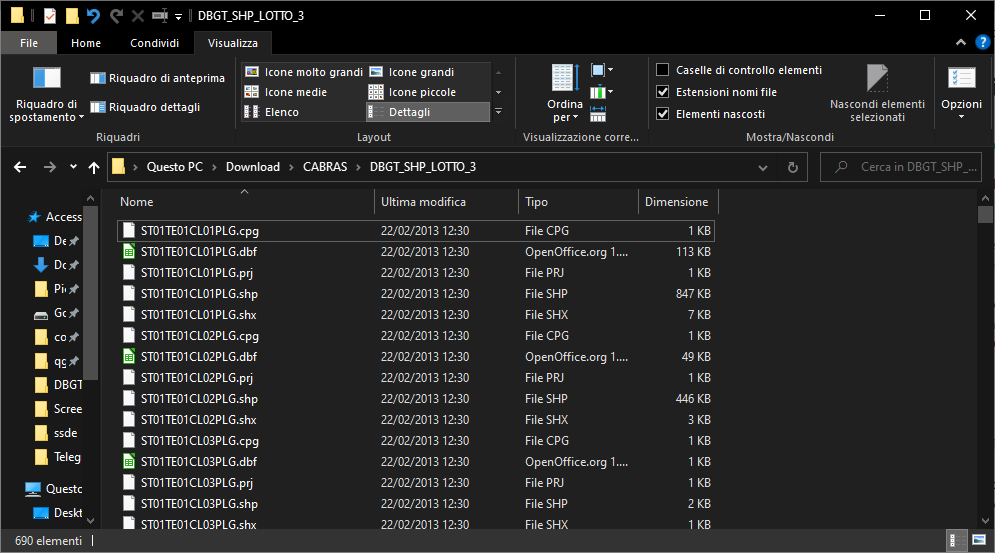Uncheck Estensioni nomi file checkbox
Screen dimensions: 995x553
click(x=662, y=92)
